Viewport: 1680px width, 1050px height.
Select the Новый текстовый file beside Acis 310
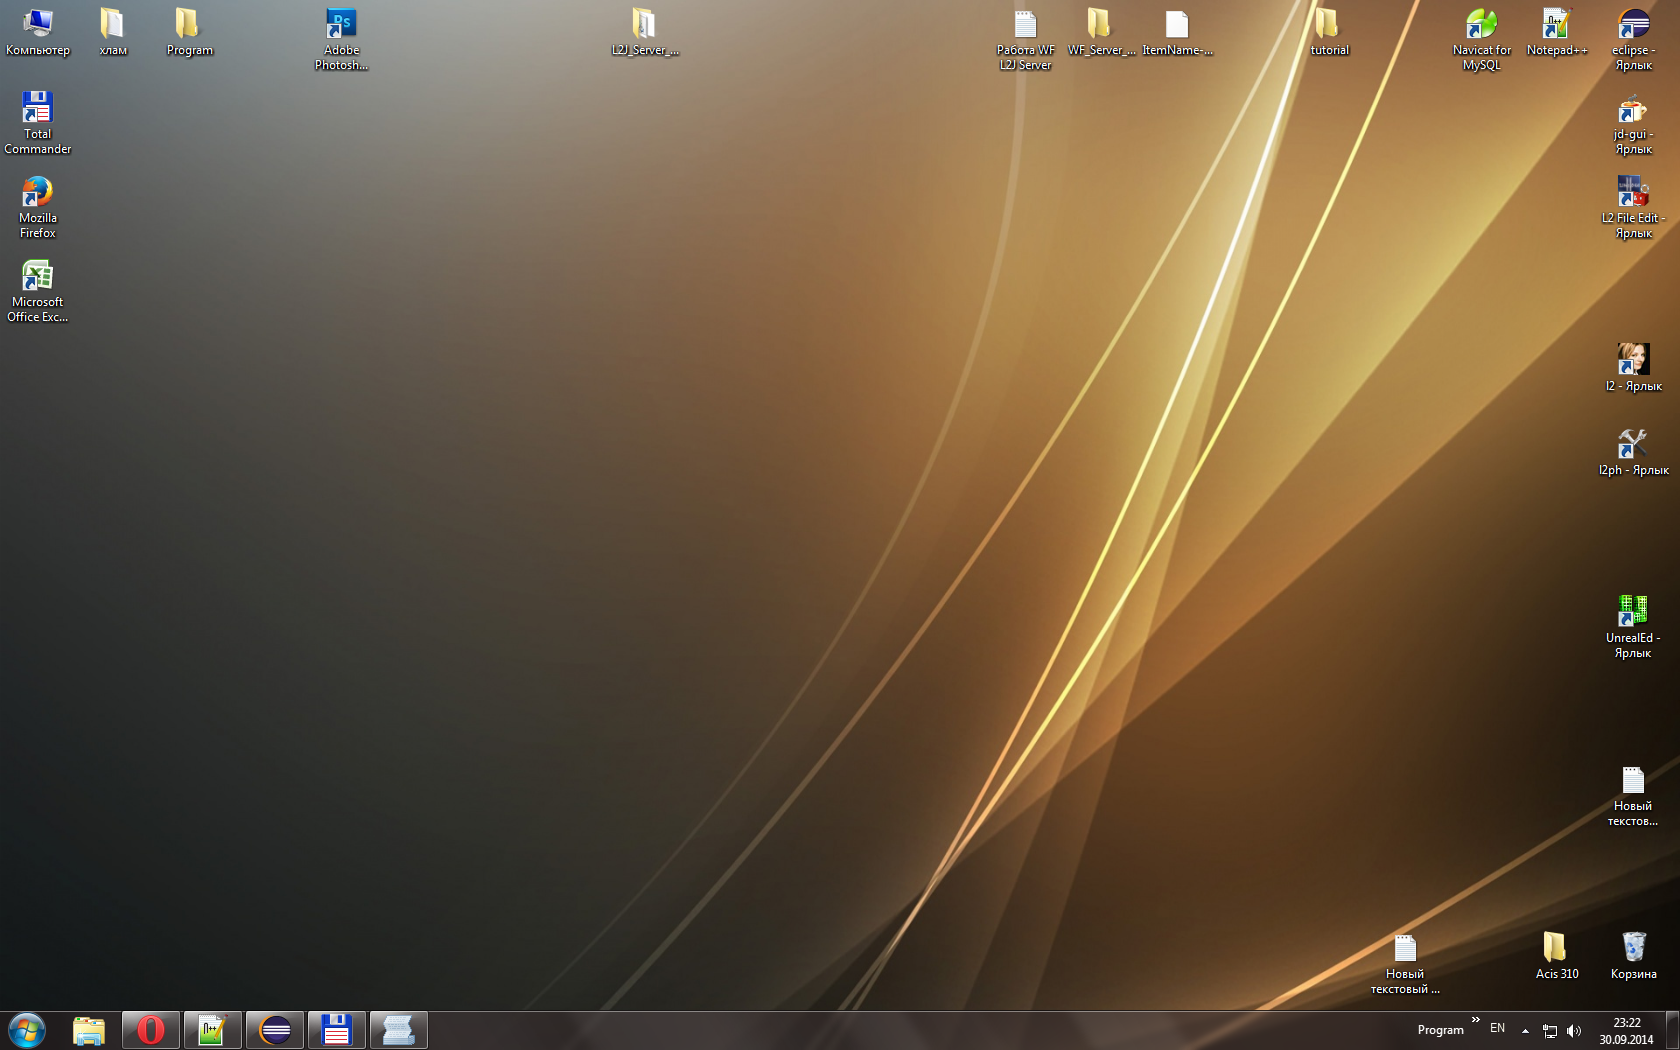tap(1405, 963)
